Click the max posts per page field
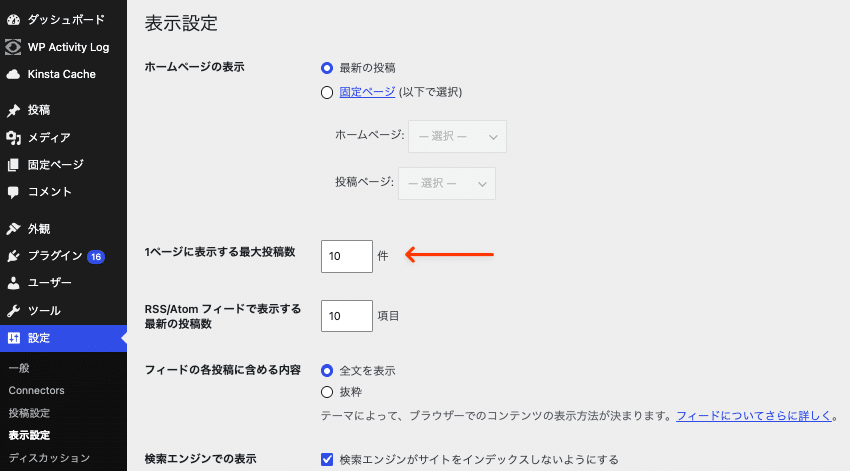 point(347,256)
